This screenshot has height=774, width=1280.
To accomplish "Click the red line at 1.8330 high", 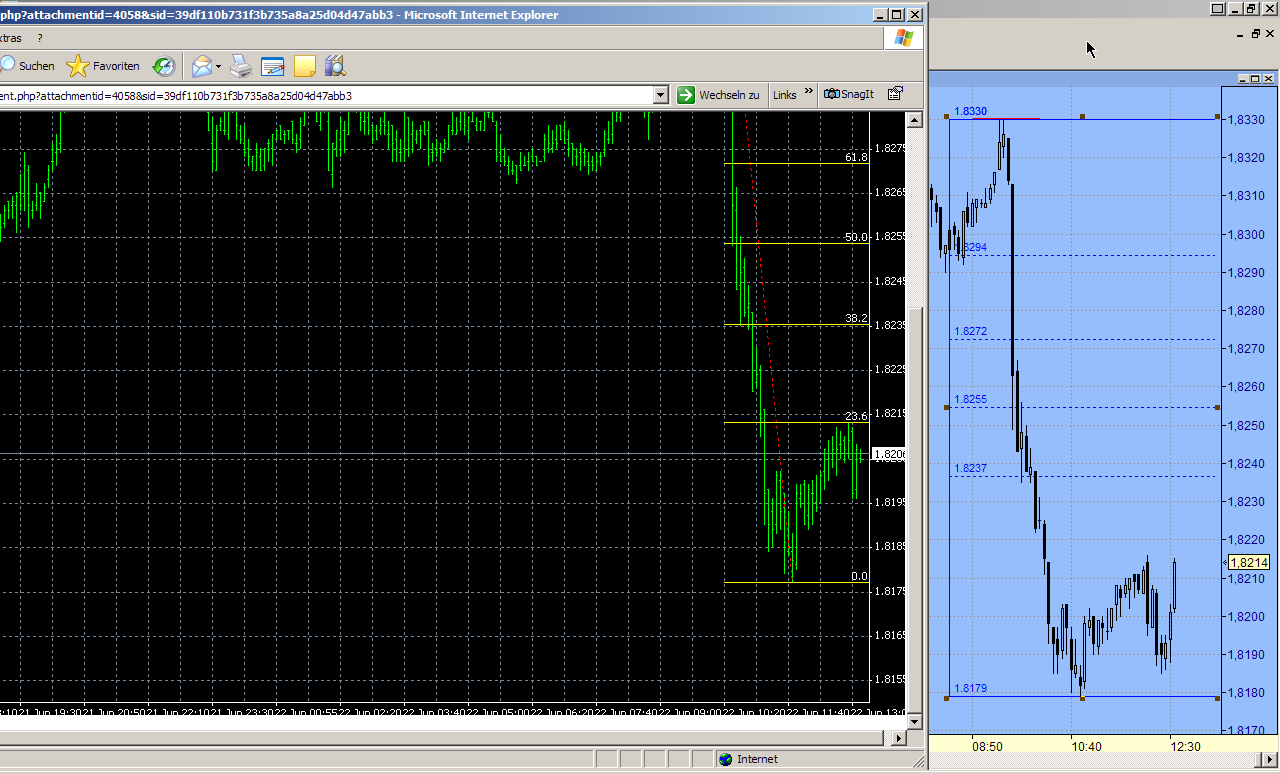I will pos(1005,119).
